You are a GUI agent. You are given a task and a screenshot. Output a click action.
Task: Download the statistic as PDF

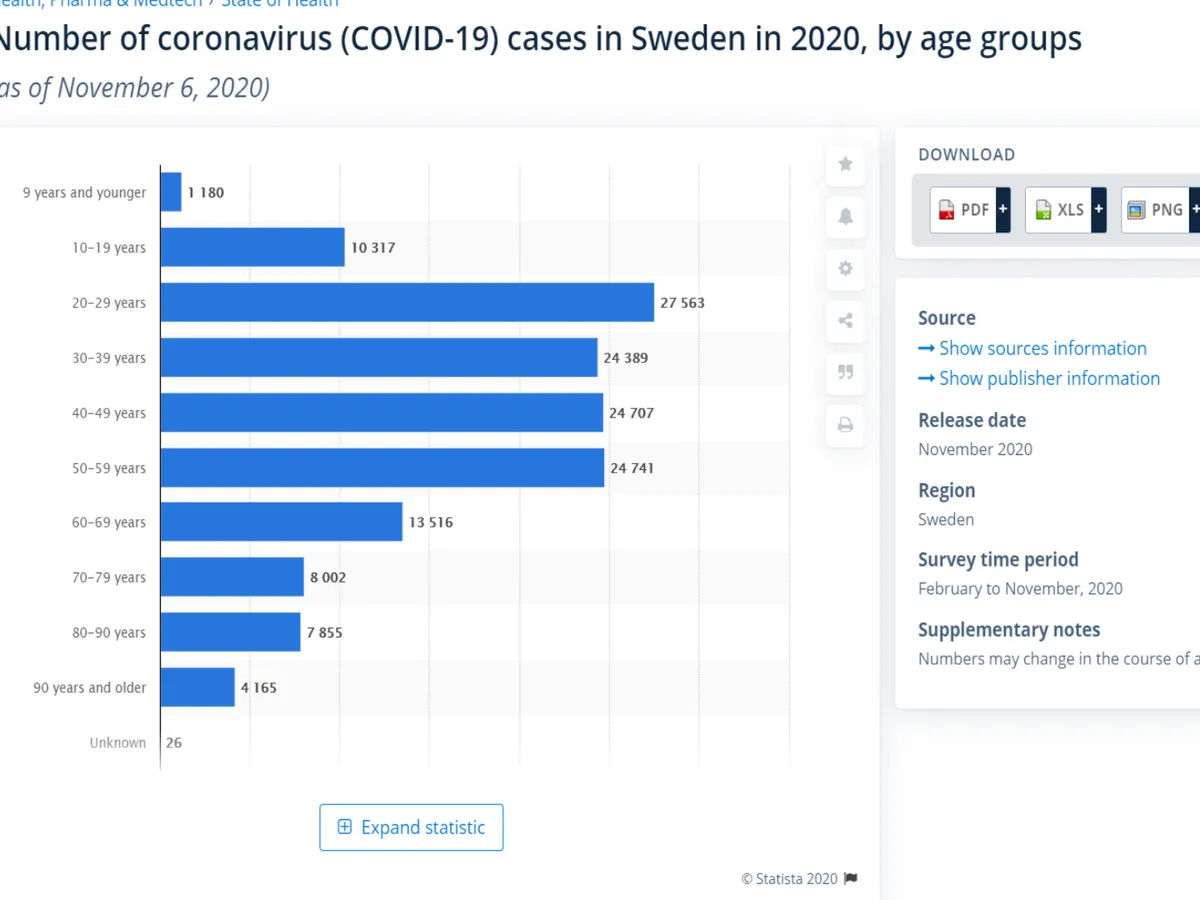click(962, 210)
